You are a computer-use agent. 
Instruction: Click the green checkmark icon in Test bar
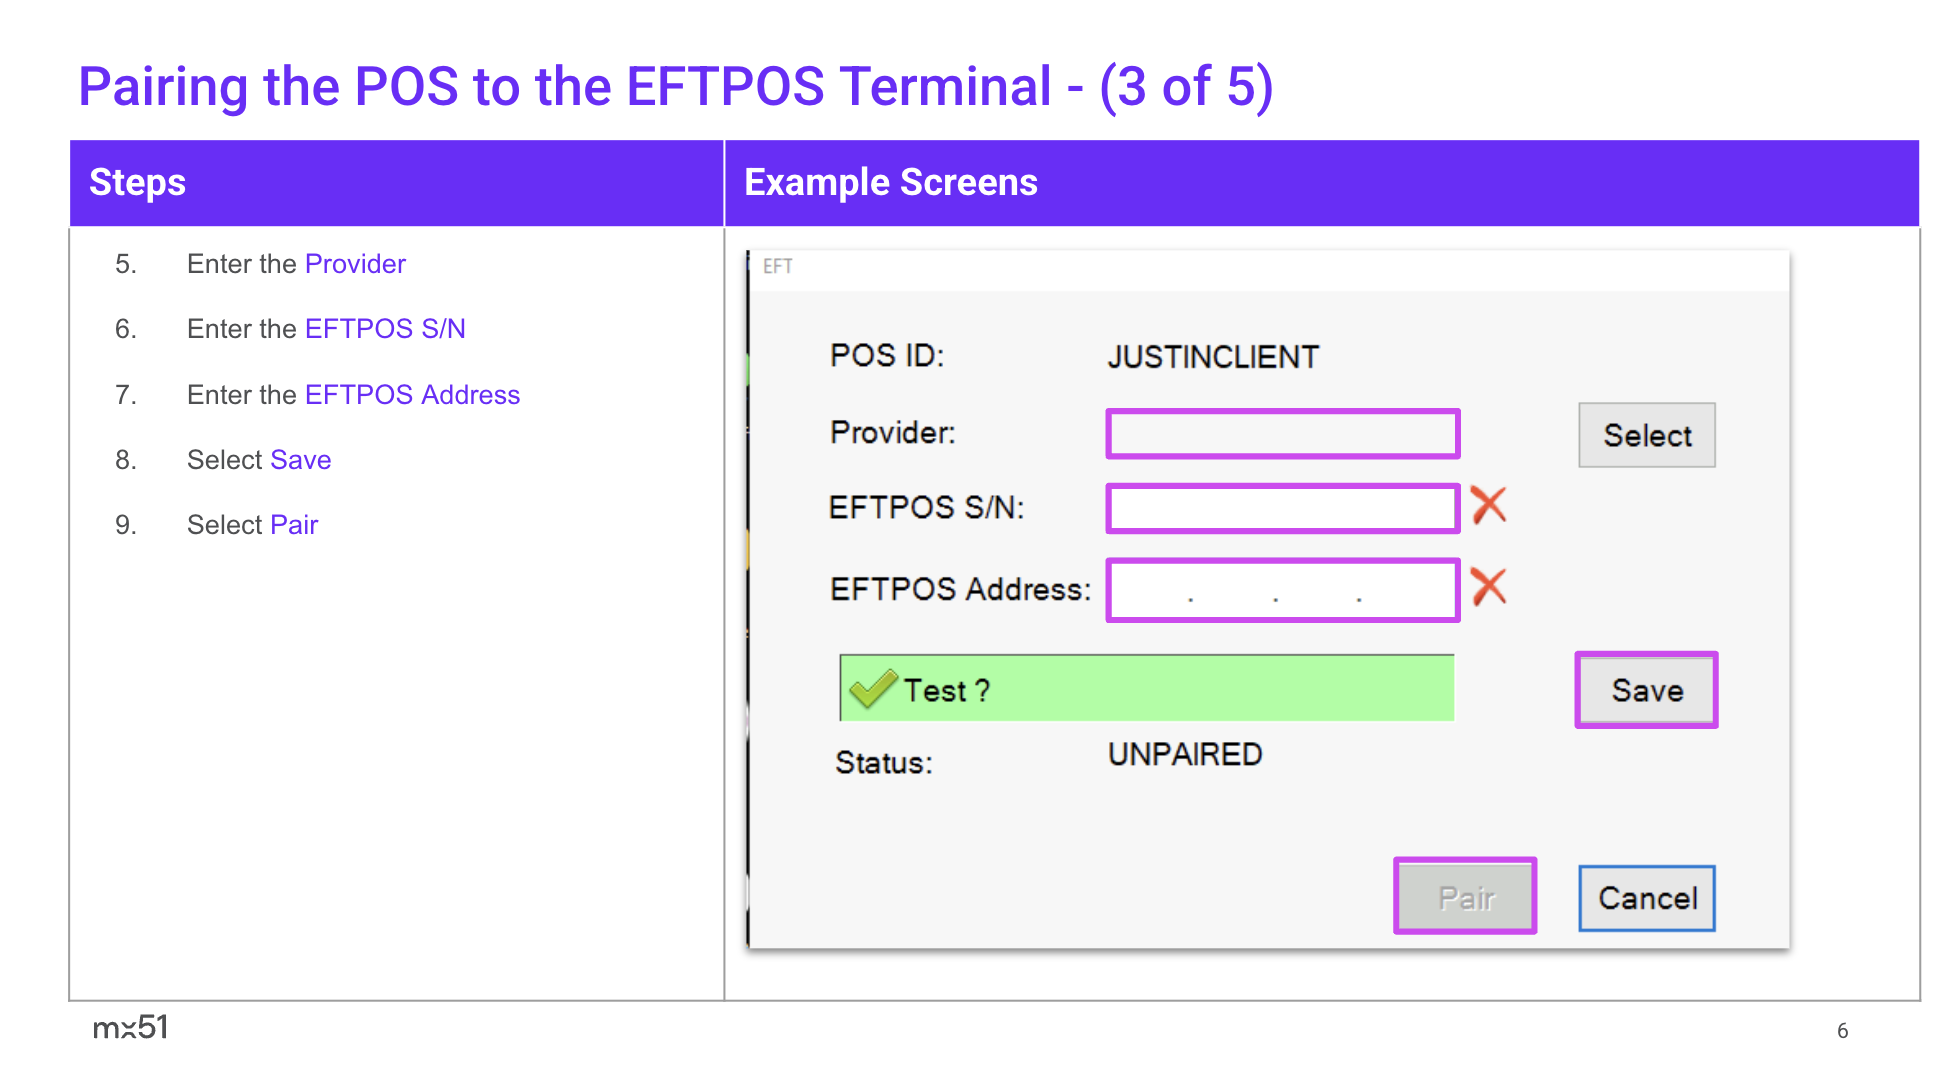[872, 688]
